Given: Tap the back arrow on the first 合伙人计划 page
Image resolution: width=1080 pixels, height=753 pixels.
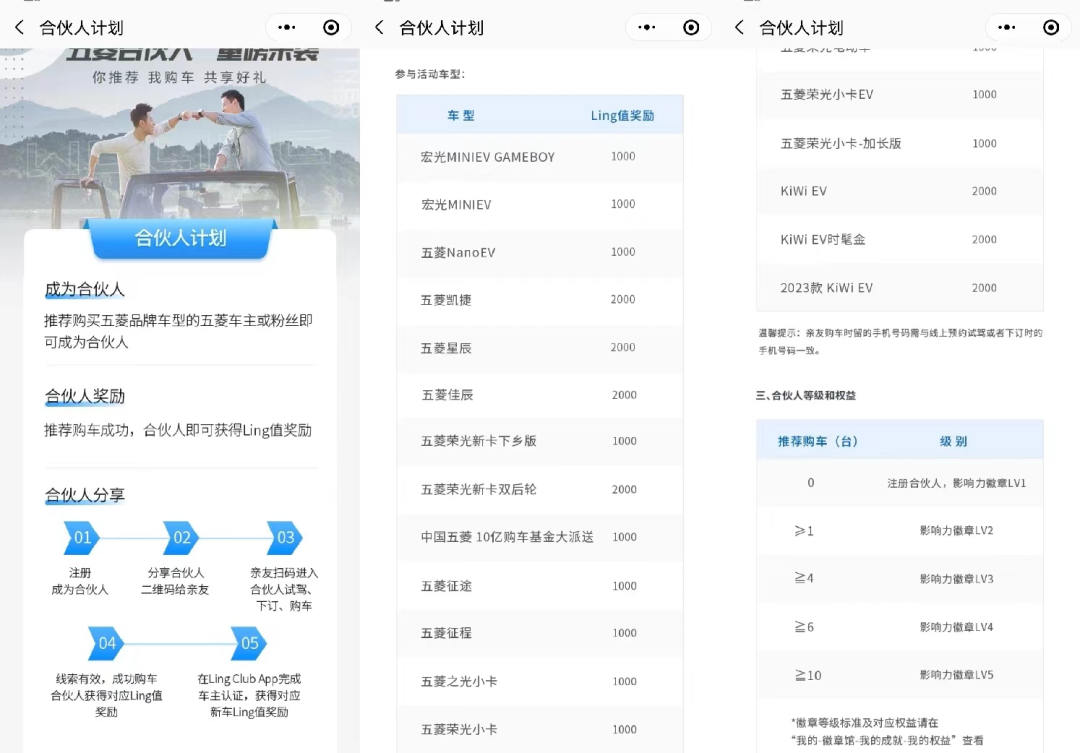Looking at the screenshot, I should (x=20, y=27).
